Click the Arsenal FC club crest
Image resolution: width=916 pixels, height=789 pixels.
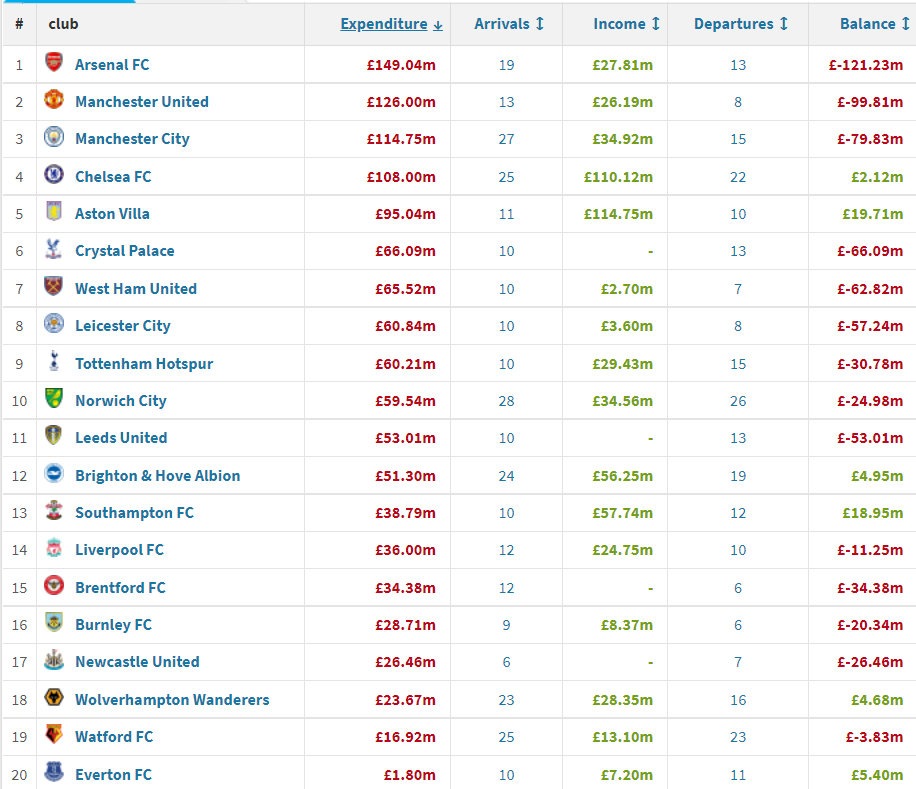tap(54, 62)
